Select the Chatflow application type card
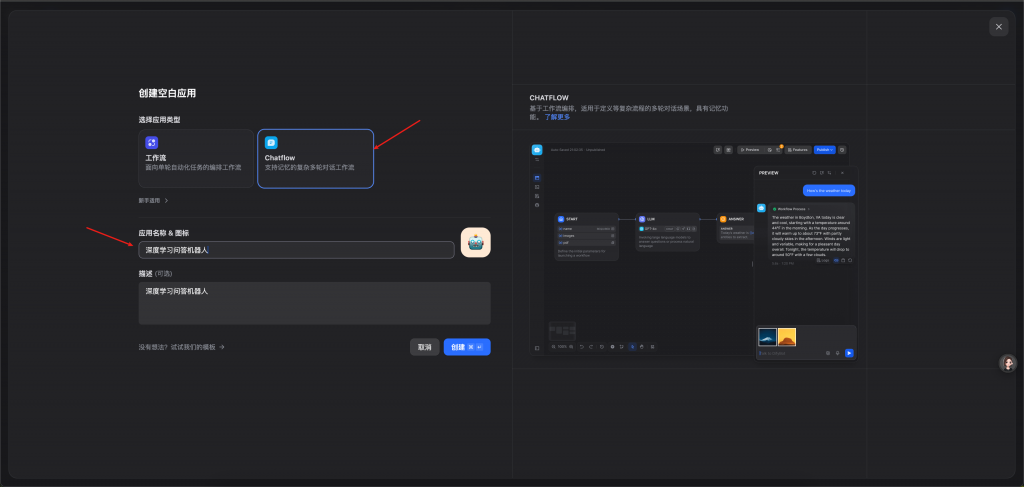This screenshot has height=487, width=1024. (315, 158)
